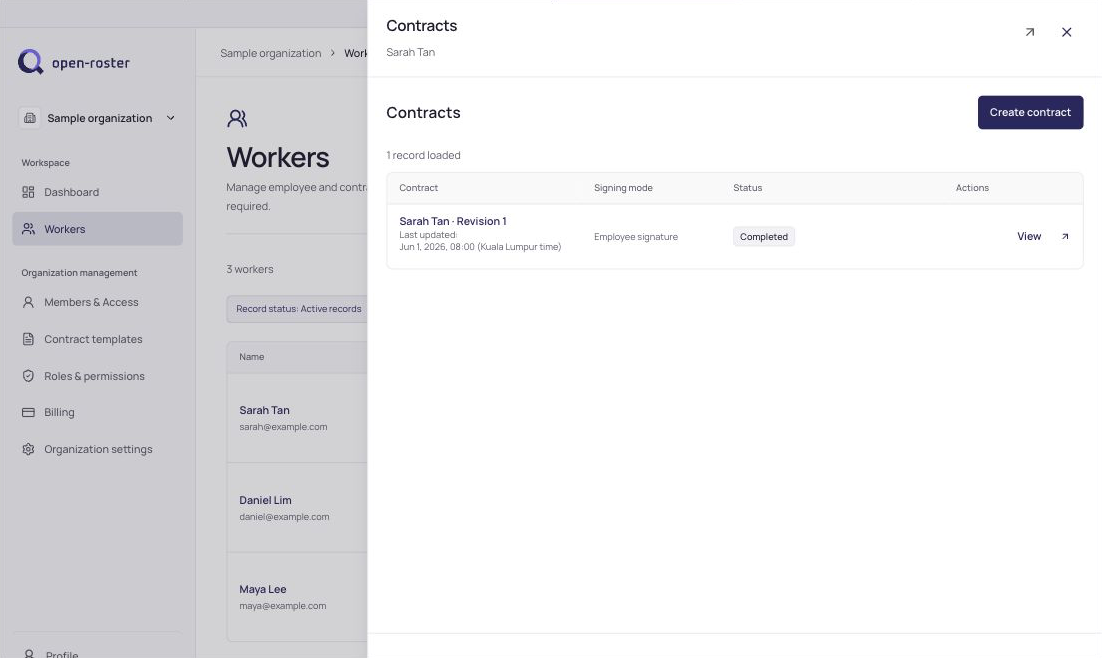Open Contract templates page

tap(98, 339)
